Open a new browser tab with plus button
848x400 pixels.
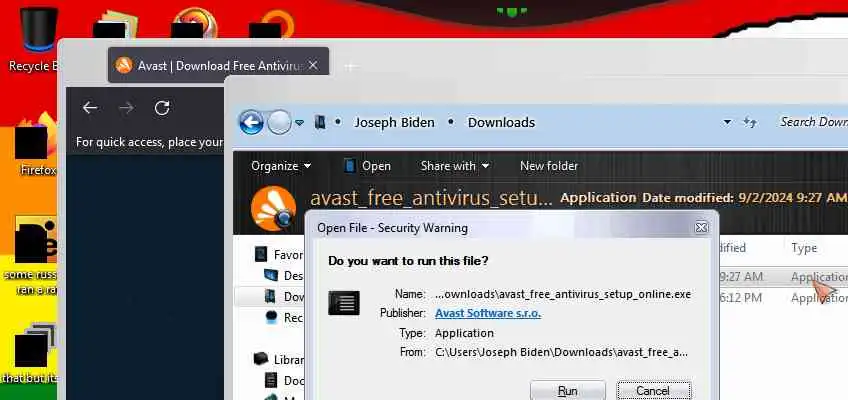coord(350,66)
